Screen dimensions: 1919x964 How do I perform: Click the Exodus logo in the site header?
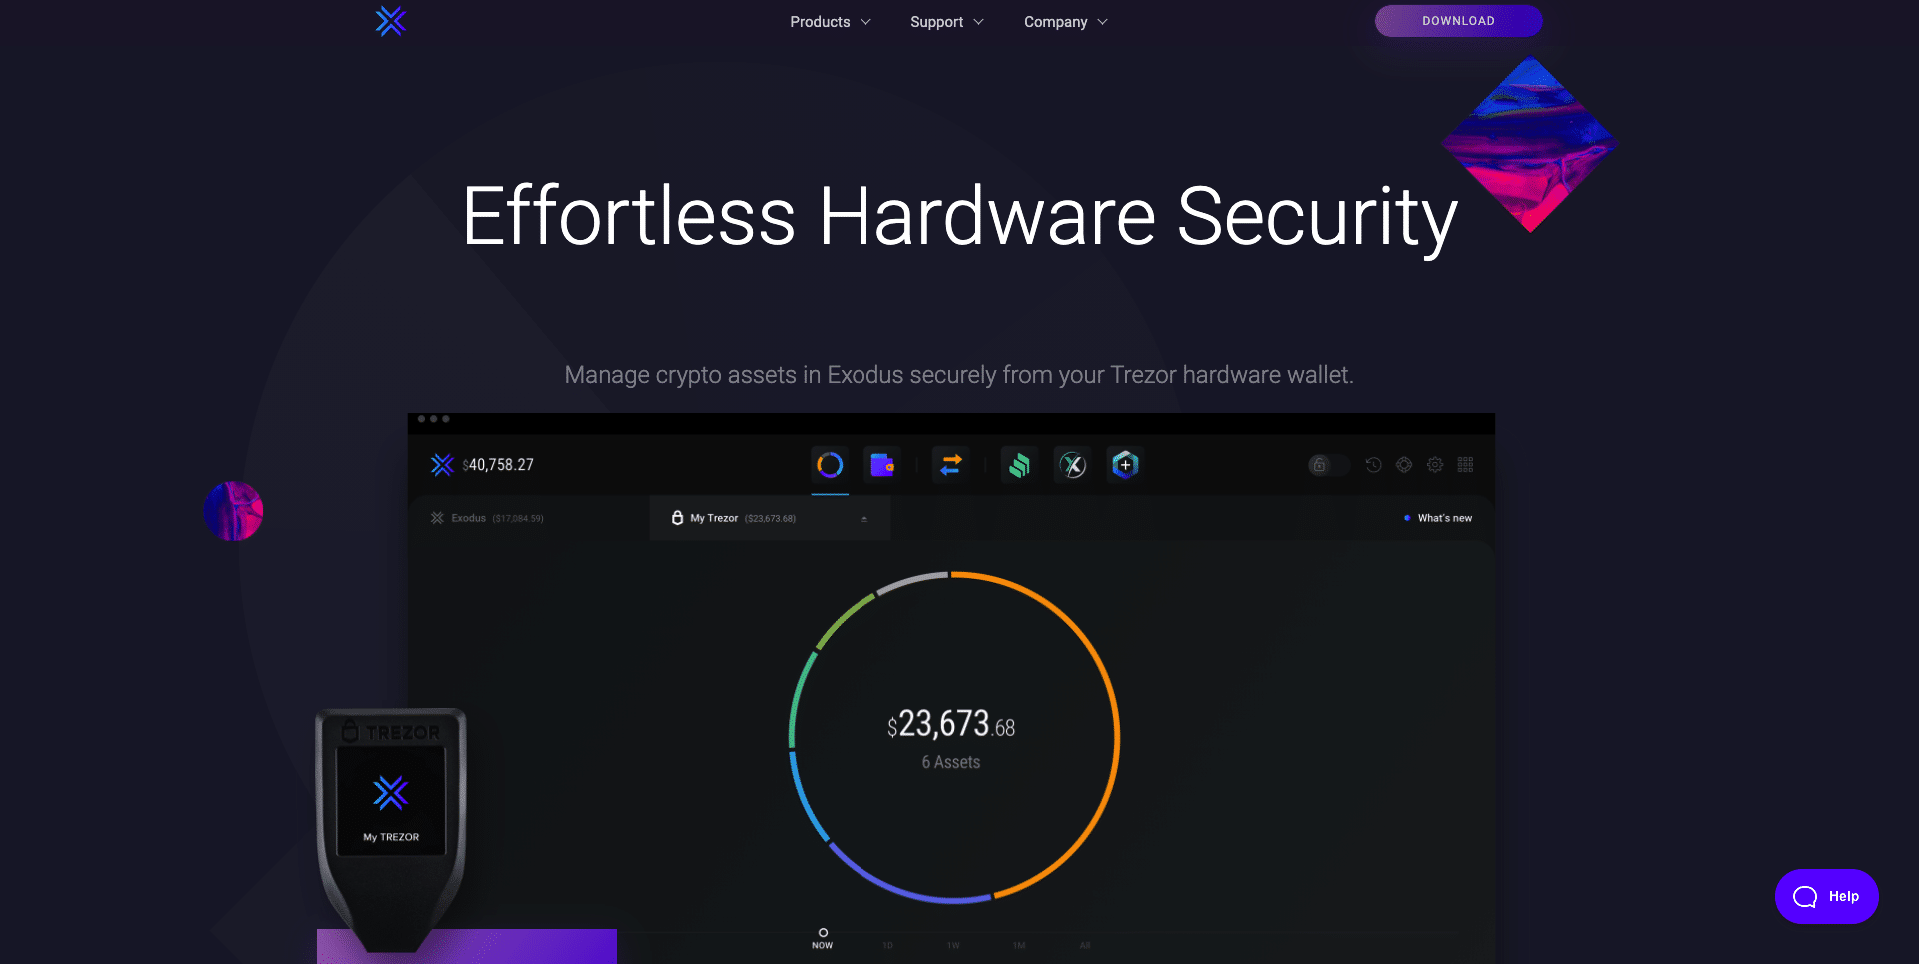click(x=390, y=21)
